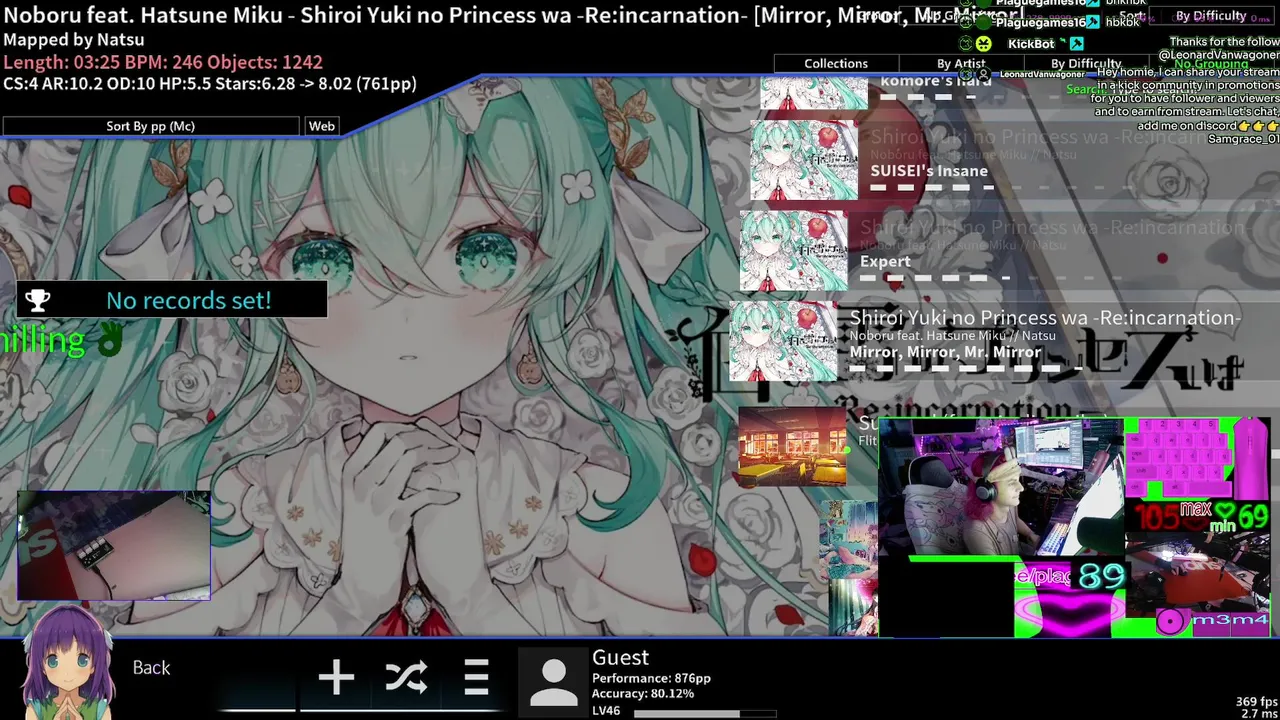Click the Expert beatmap thumbnail
This screenshot has width=1280, height=720.
pyautogui.click(x=793, y=251)
